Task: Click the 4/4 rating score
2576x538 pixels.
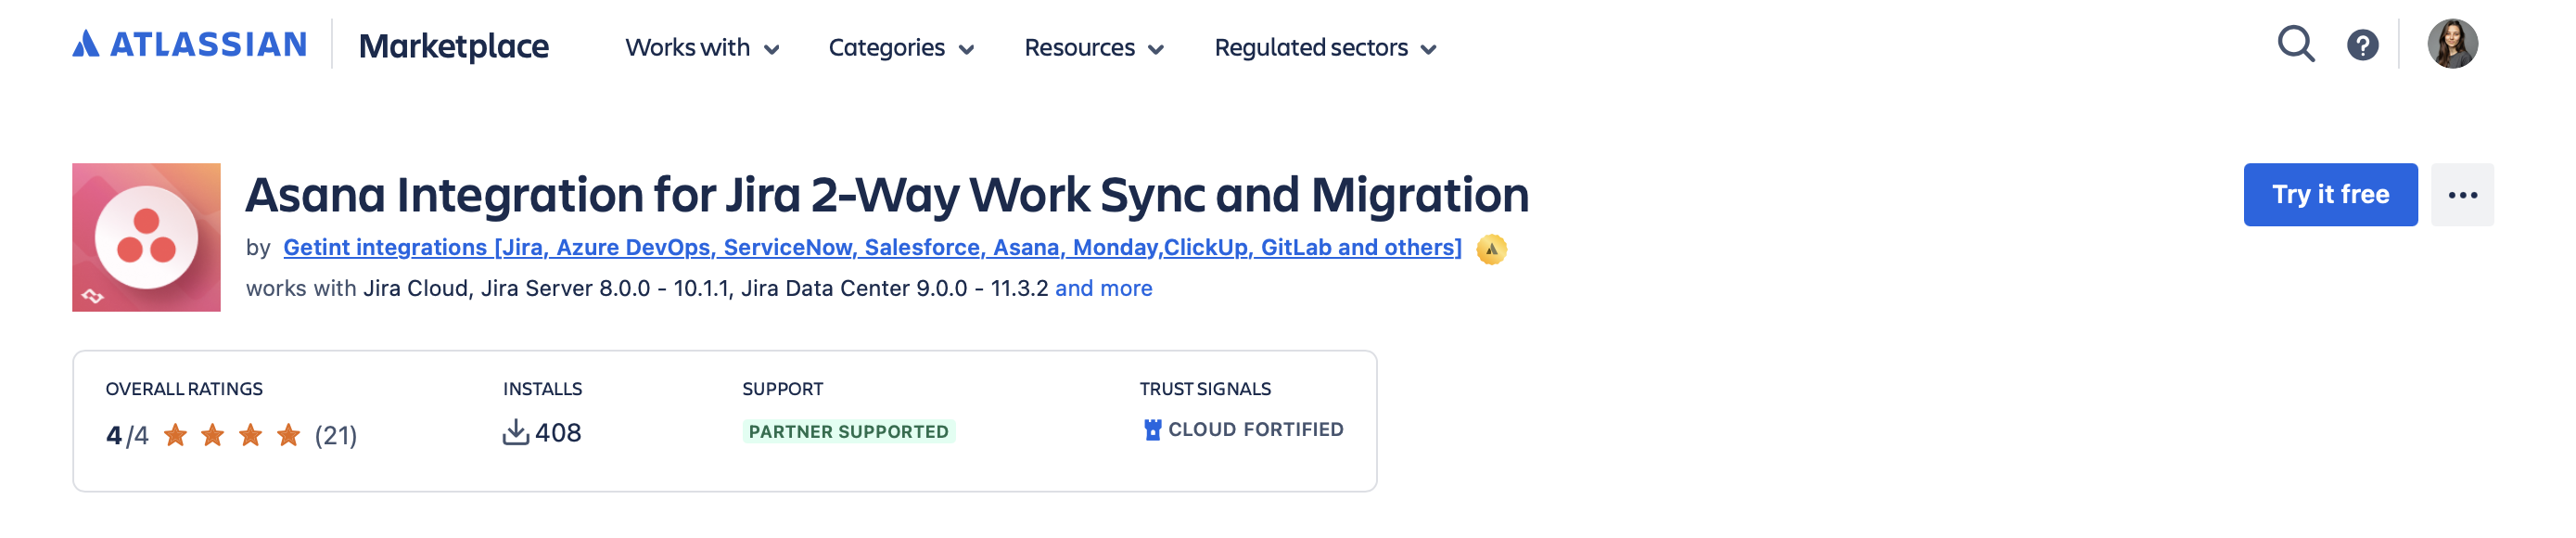Action: (x=127, y=436)
